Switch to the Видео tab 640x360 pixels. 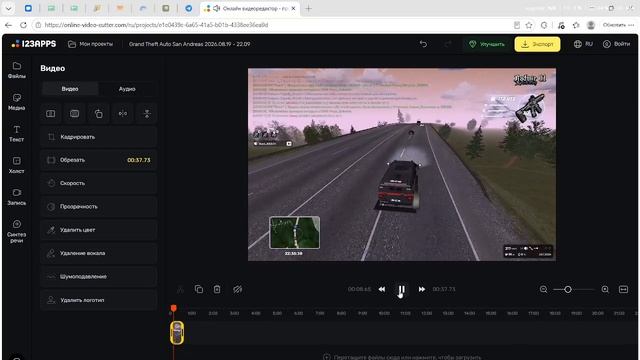point(70,89)
